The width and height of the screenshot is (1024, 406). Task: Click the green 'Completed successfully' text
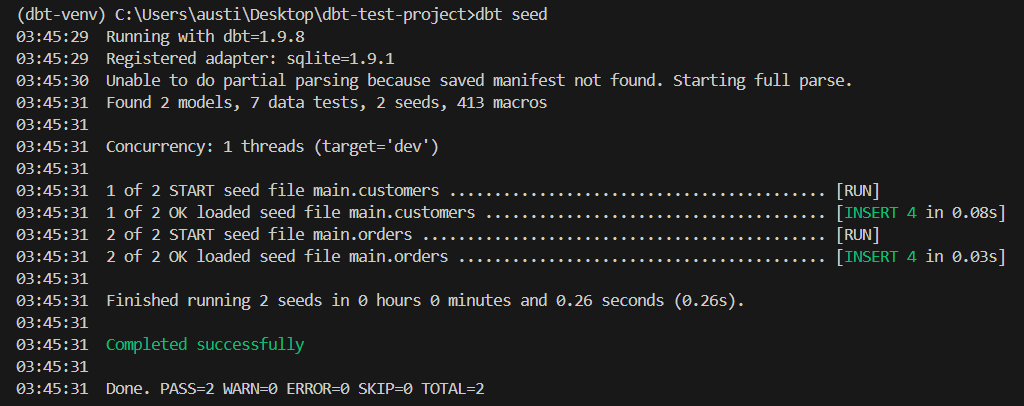click(205, 345)
